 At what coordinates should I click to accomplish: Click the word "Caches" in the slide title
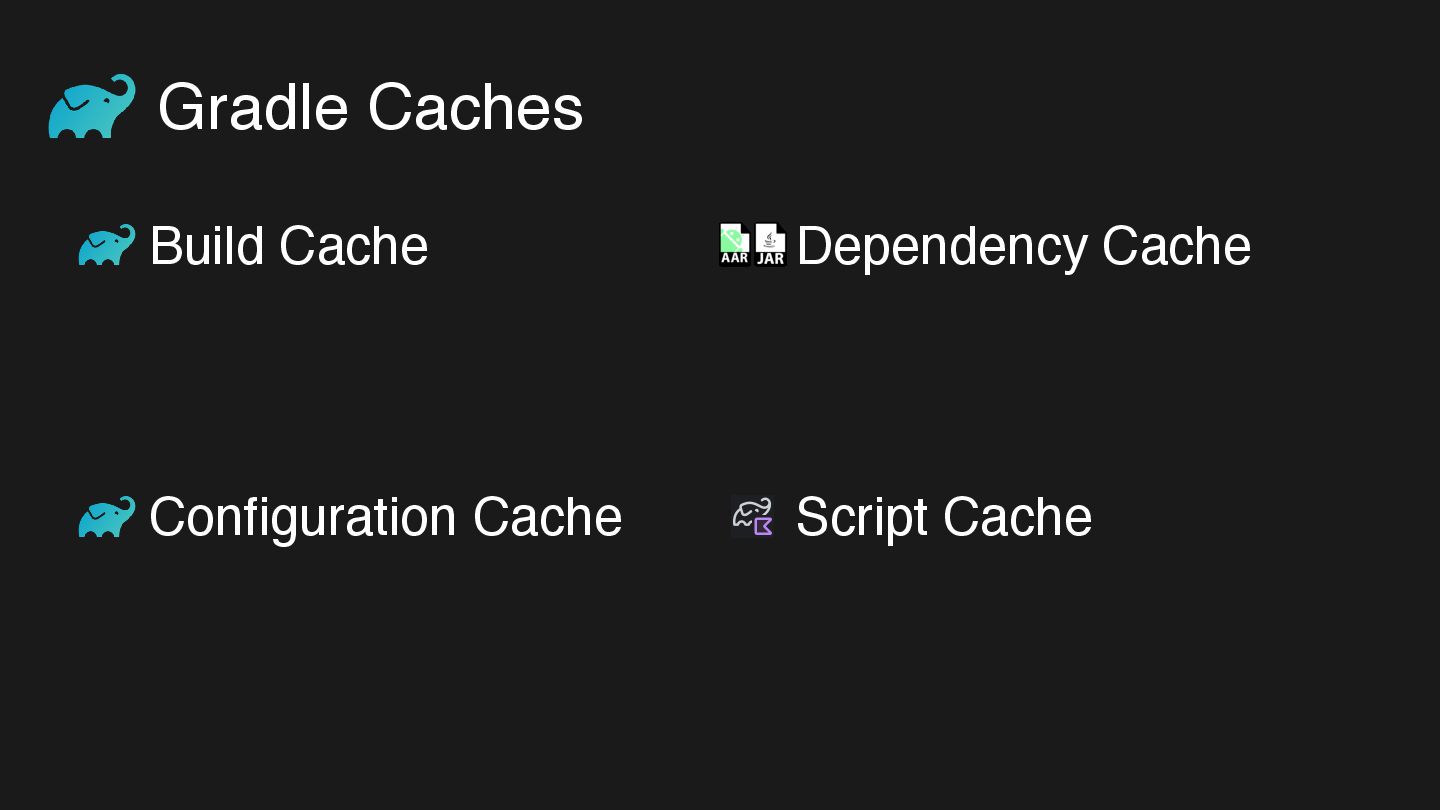pyautogui.click(x=476, y=107)
